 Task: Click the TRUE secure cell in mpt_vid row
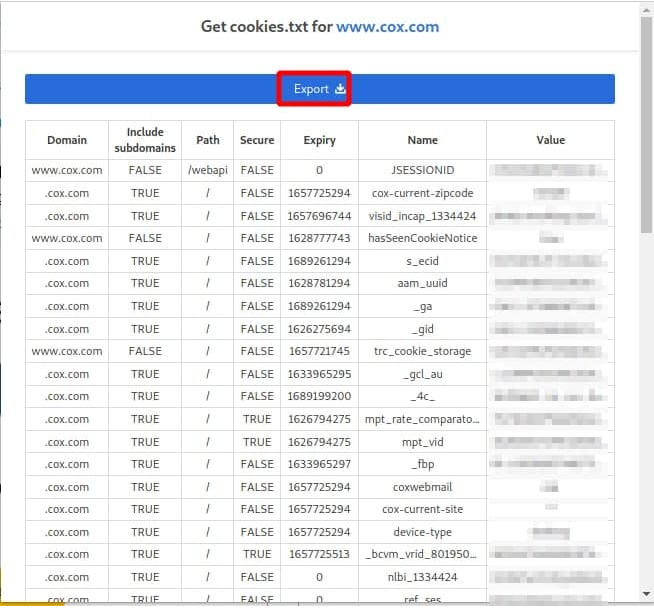click(257, 442)
